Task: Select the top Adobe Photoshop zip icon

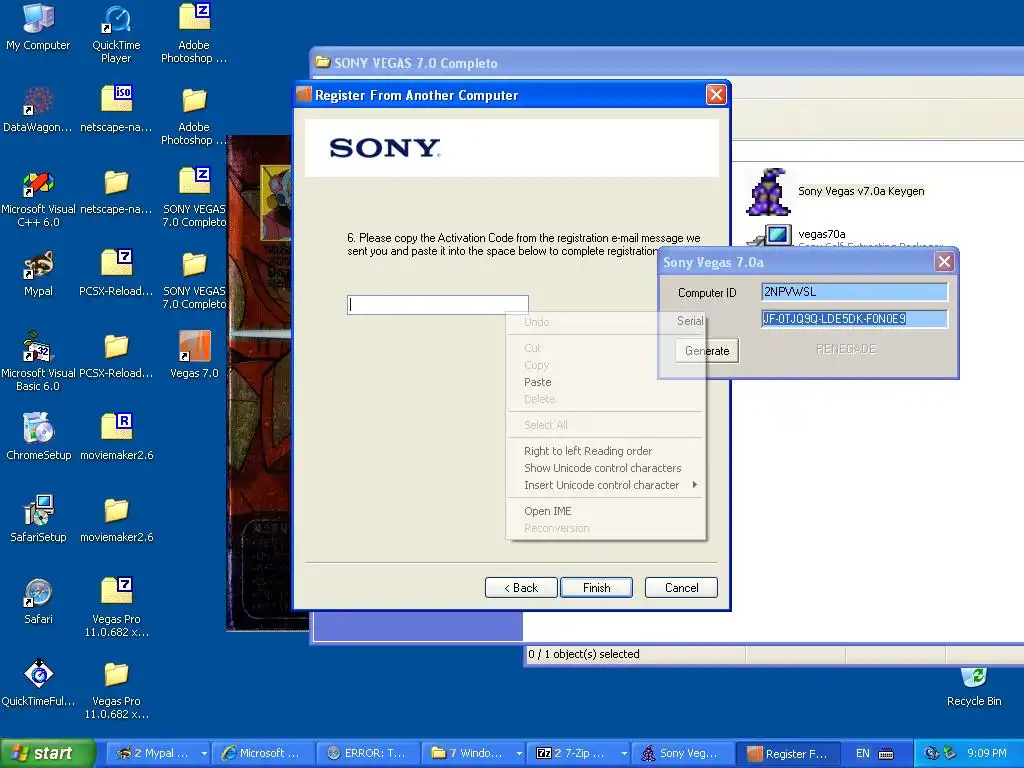Action: 194,33
